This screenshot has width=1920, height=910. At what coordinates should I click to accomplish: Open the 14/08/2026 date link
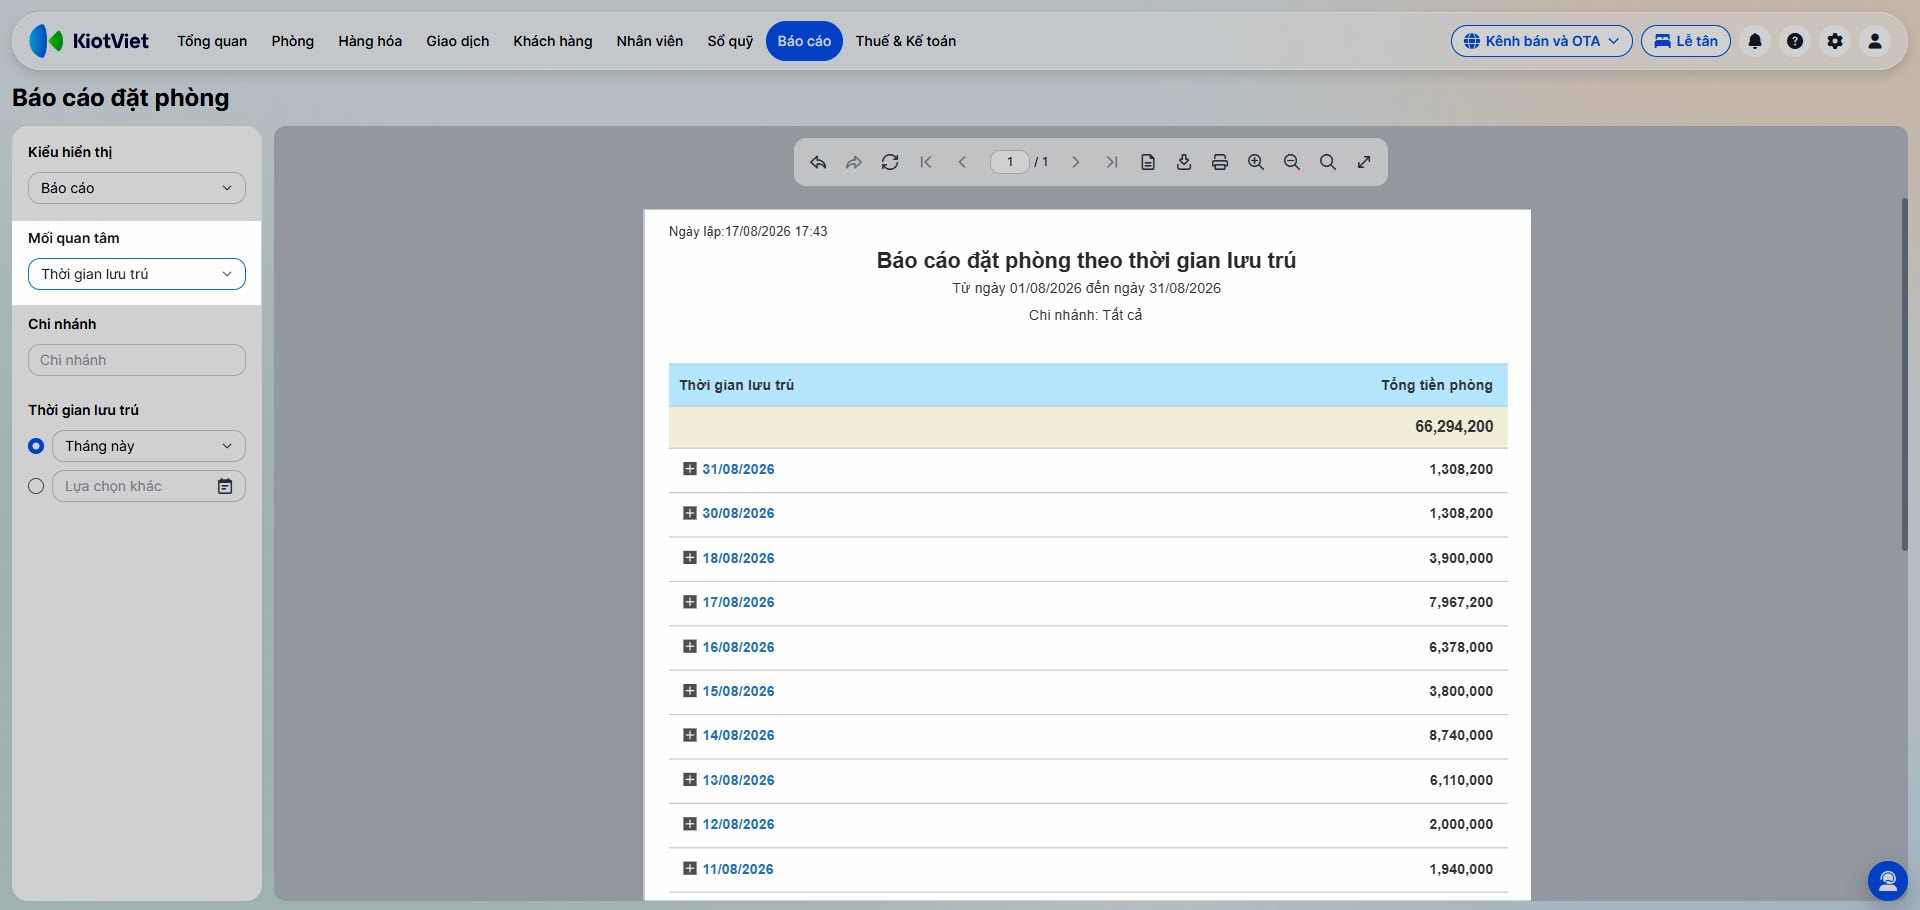click(738, 735)
